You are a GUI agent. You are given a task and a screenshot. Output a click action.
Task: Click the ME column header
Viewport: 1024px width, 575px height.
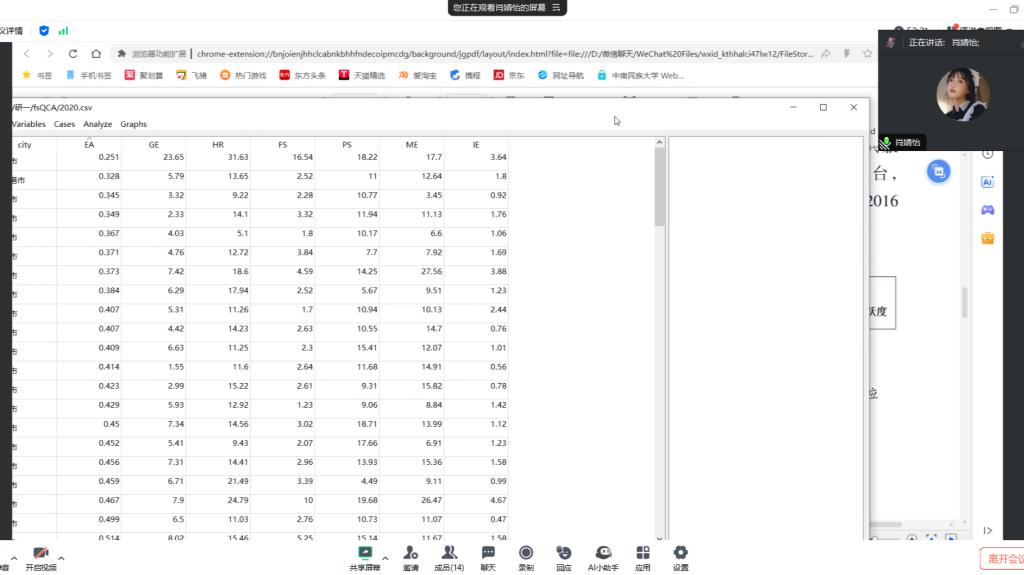tap(411, 144)
